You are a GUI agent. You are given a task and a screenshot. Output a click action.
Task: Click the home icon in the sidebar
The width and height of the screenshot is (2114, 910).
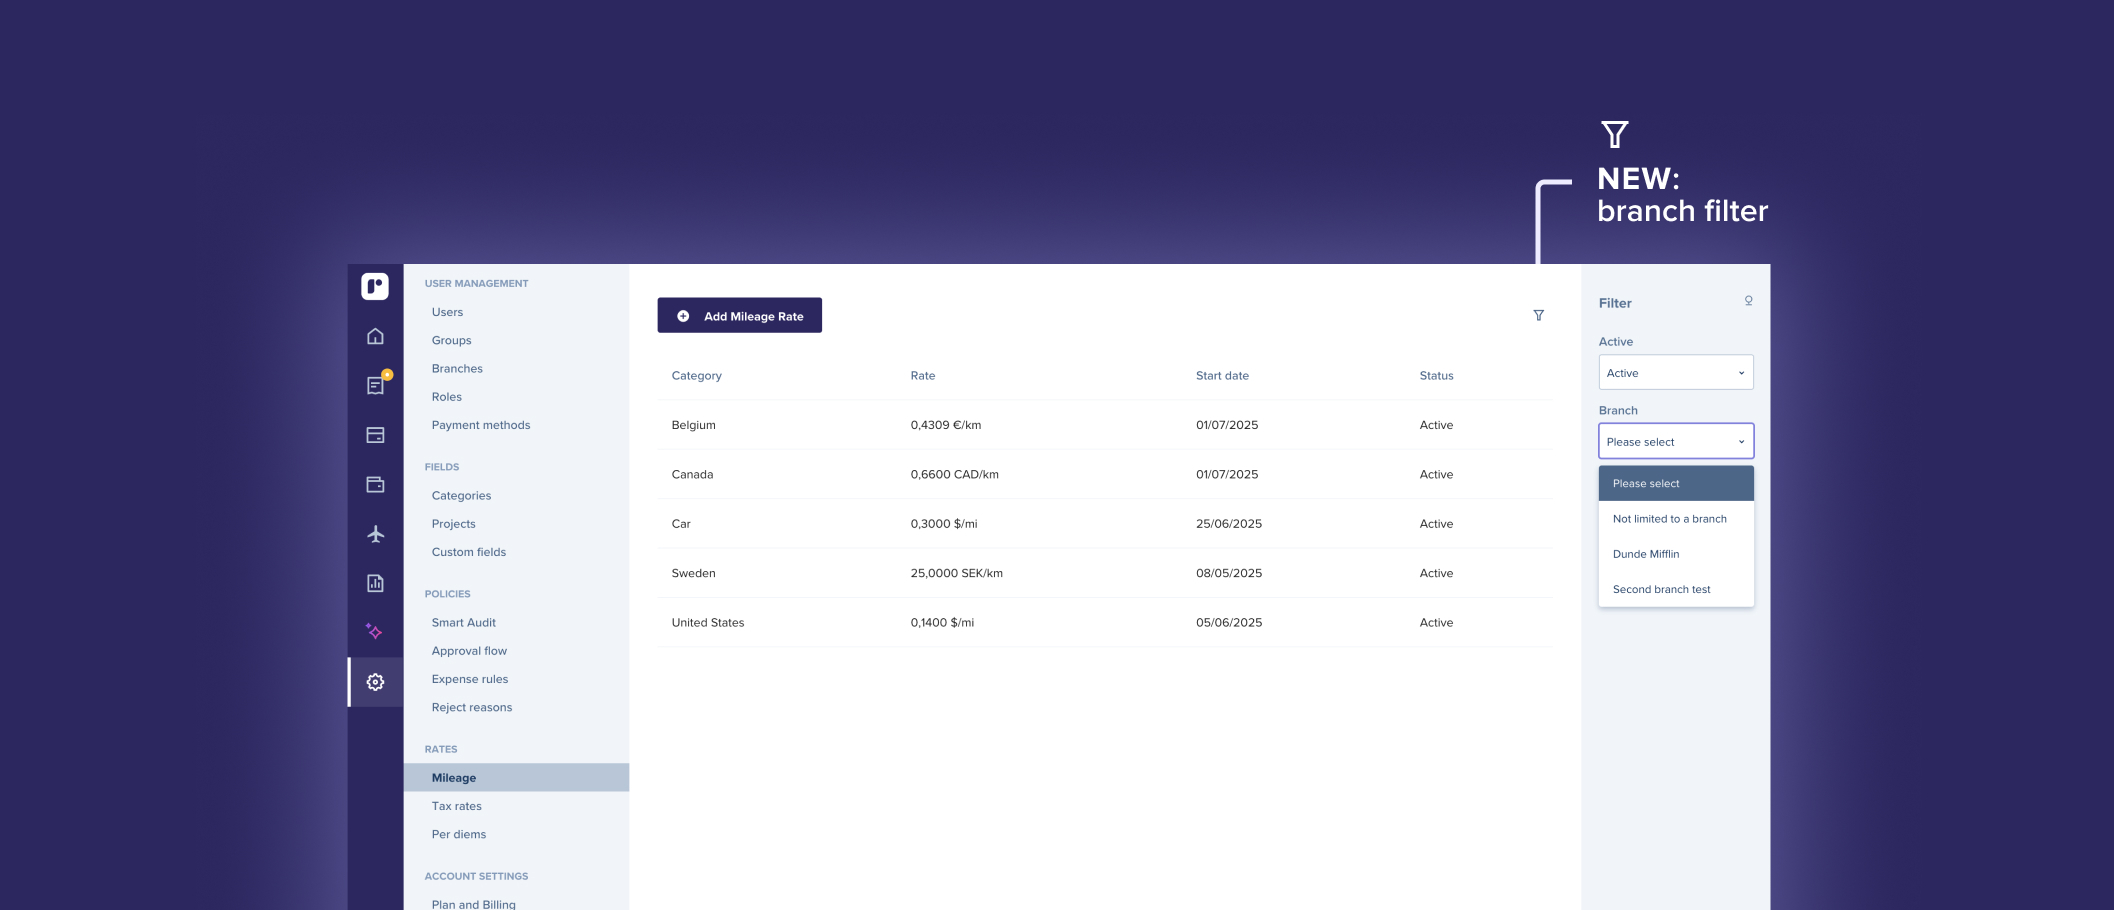(x=375, y=337)
